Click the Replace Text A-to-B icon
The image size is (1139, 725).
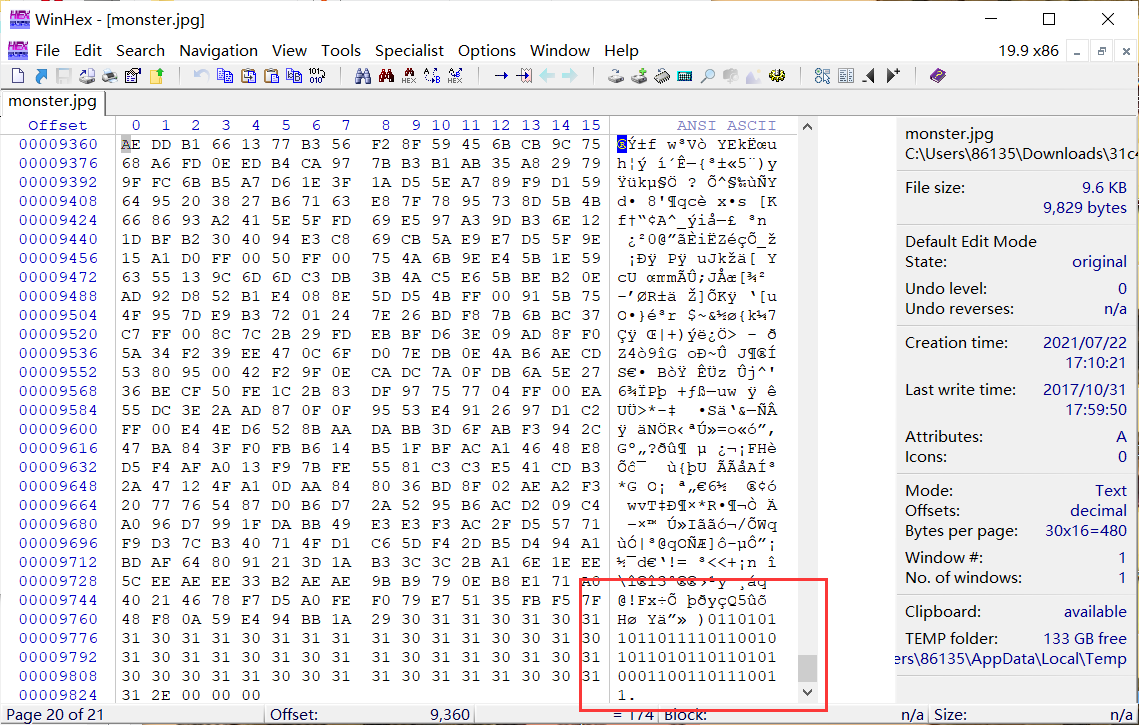coord(432,76)
